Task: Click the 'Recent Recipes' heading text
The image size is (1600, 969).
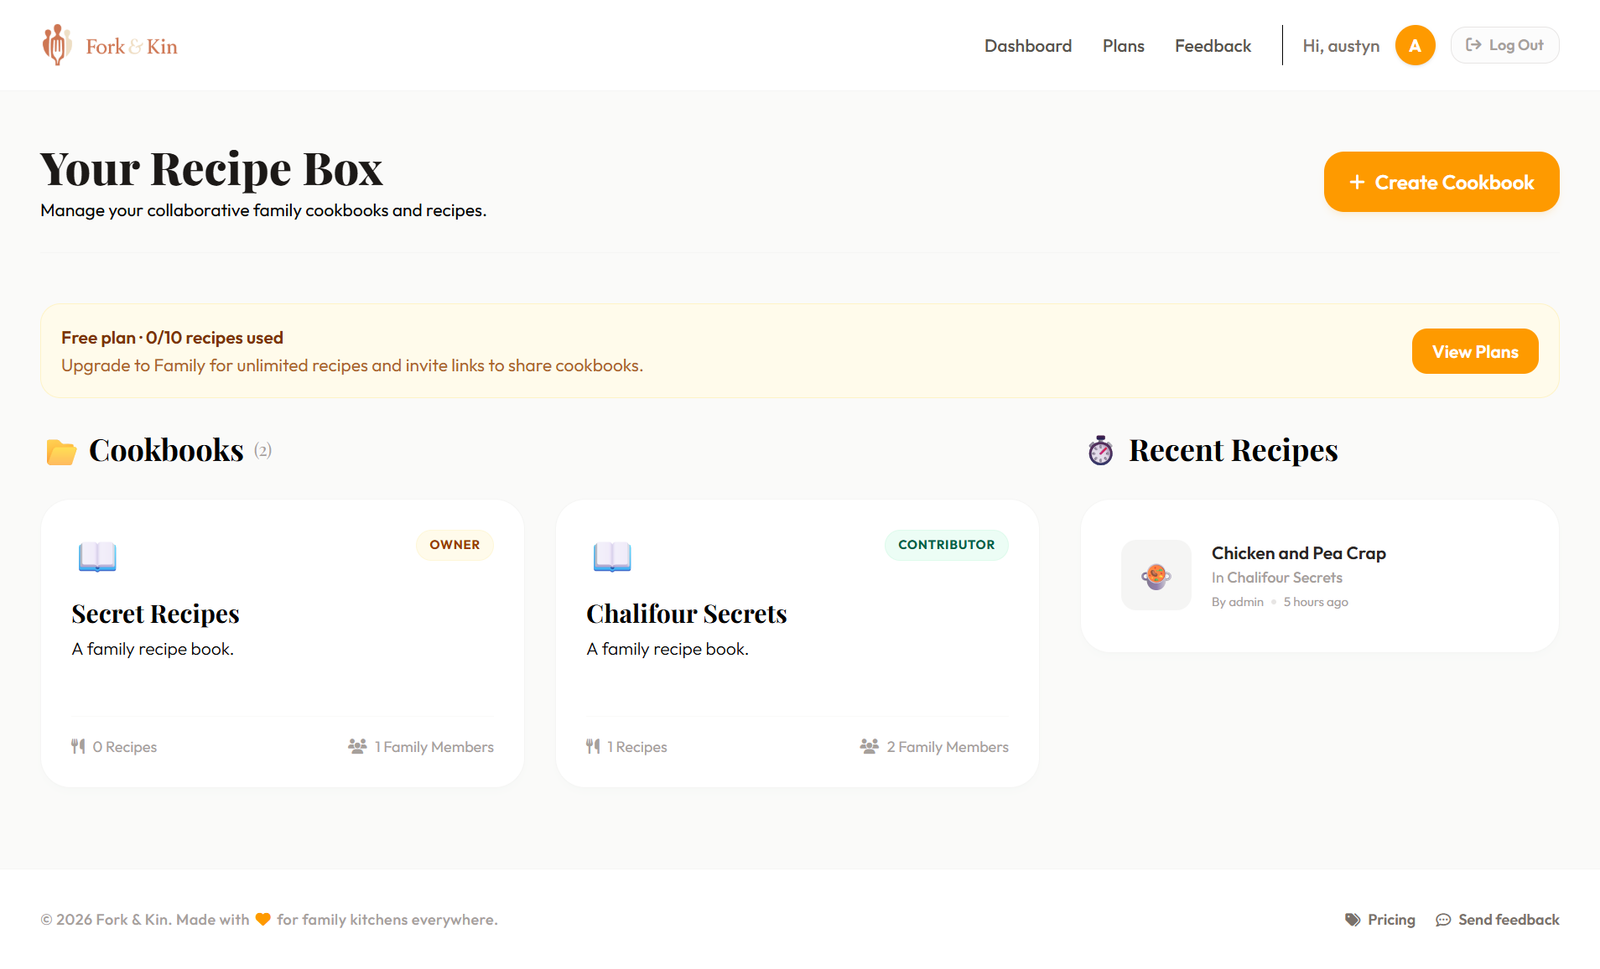Action: [x=1233, y=450]
